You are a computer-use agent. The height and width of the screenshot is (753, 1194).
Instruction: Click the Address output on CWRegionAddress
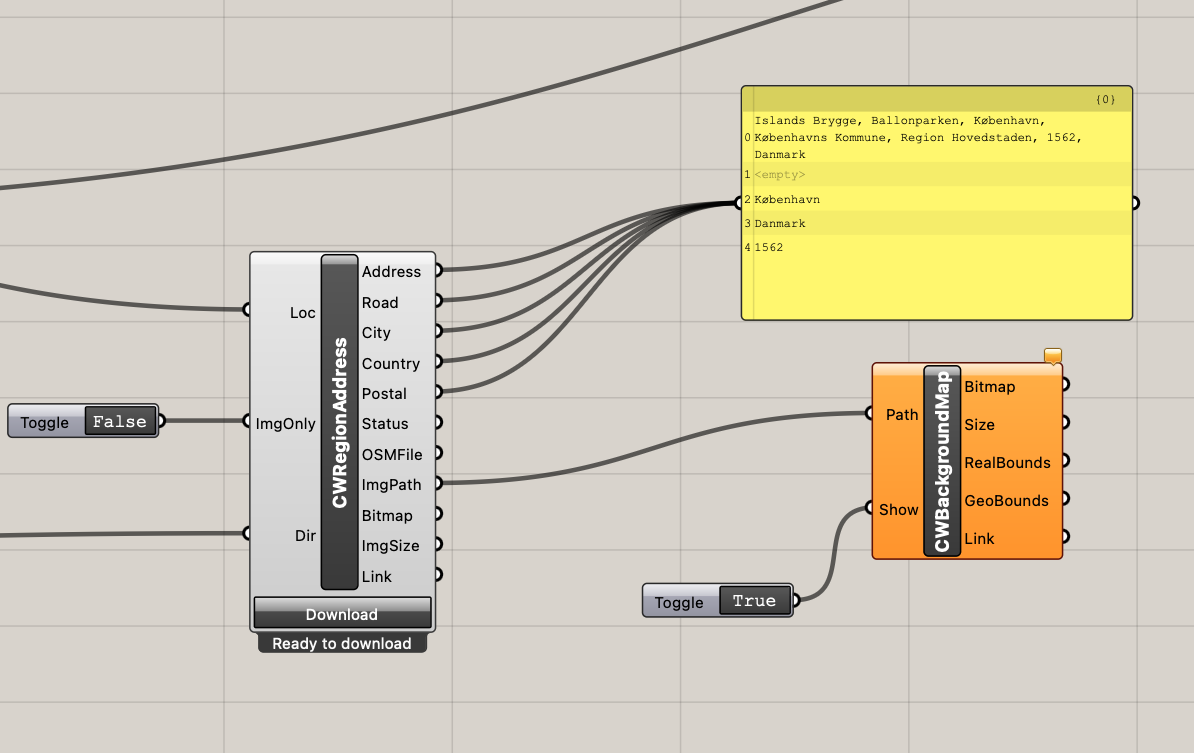(x=391, y=271)
